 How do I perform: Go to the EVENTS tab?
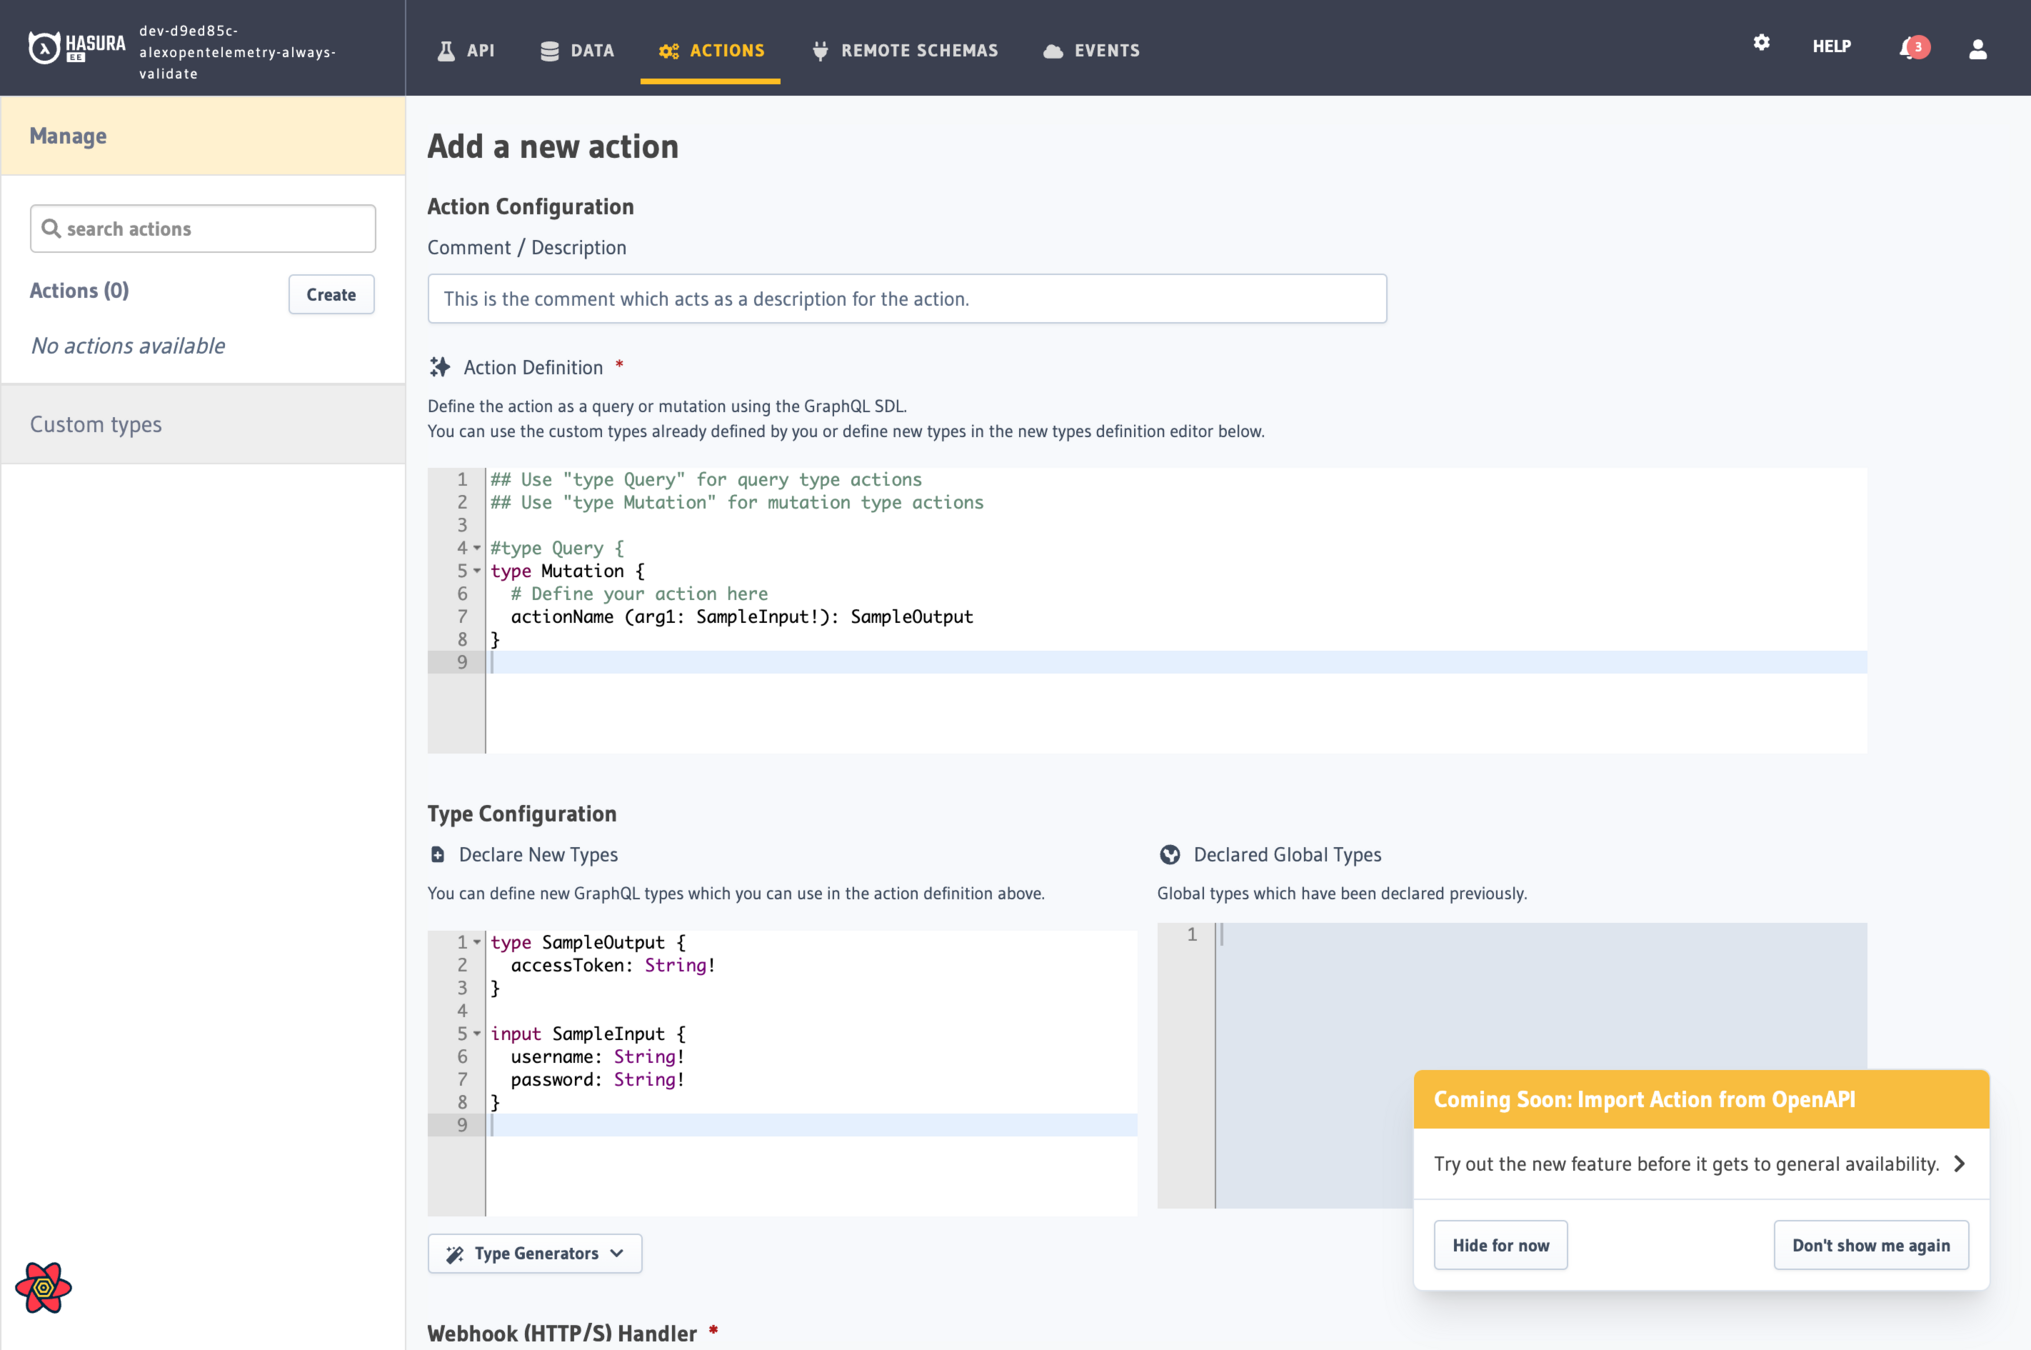tap(1091, 50)
